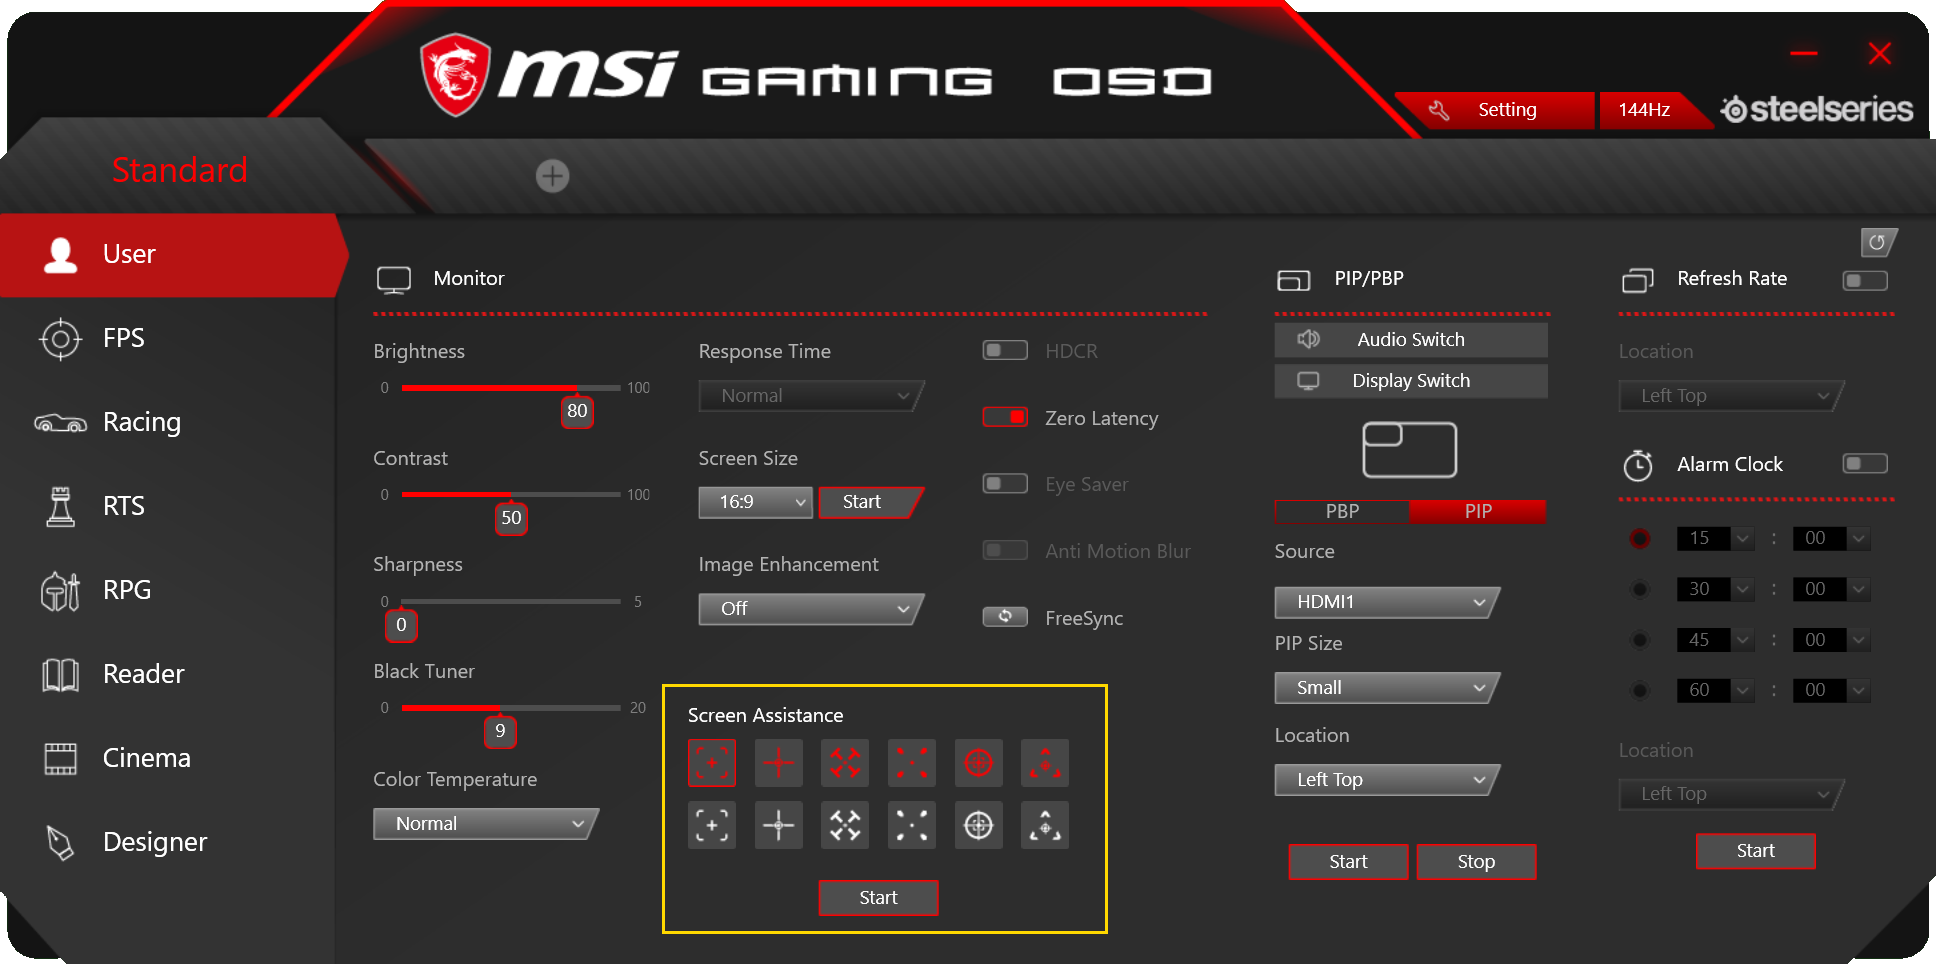Open the Alarm Clock Location dropdown

click(1731, 794)
